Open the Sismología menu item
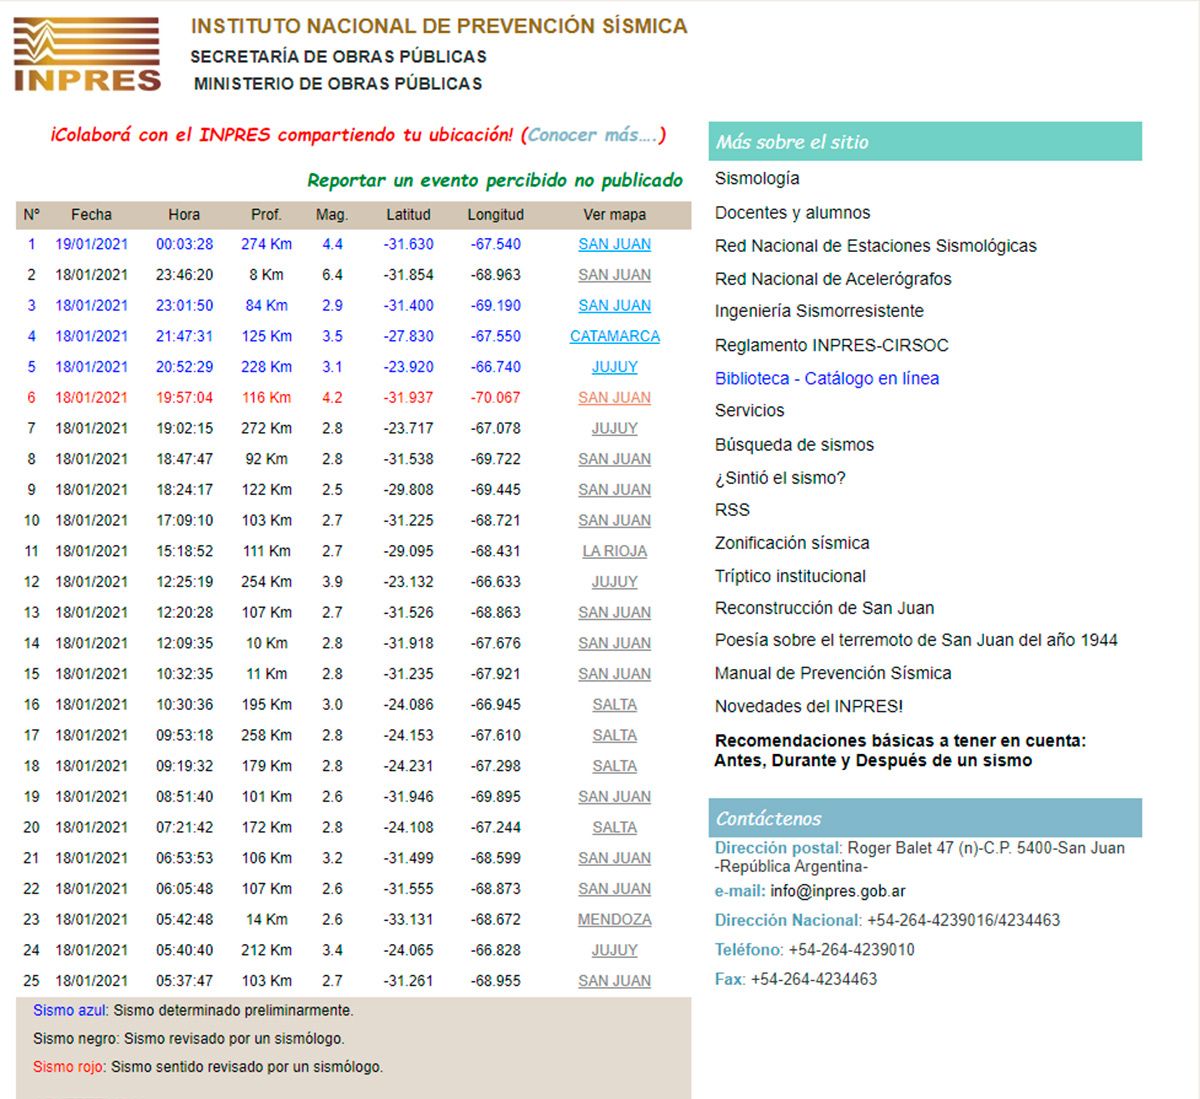 [757, 179]
